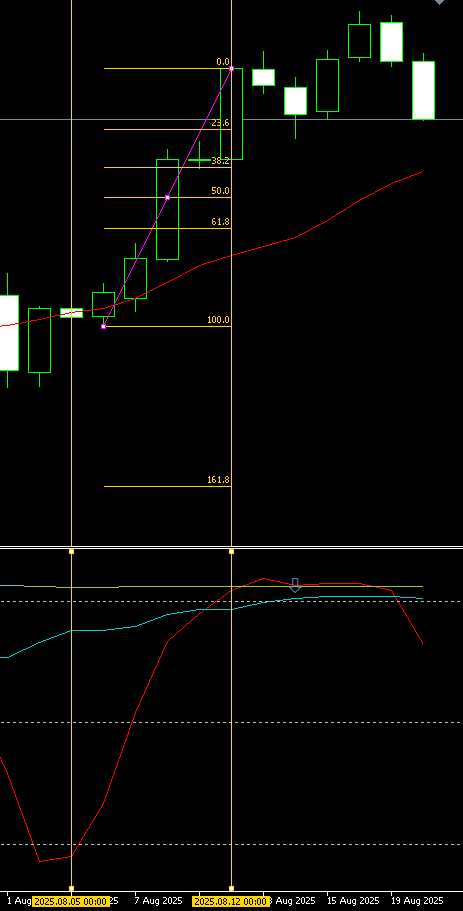The width and height of the screenshot is (463, 911).
Task: Select the Fibonacci anchor point at 0.0 level
Action: coord(231,69)
